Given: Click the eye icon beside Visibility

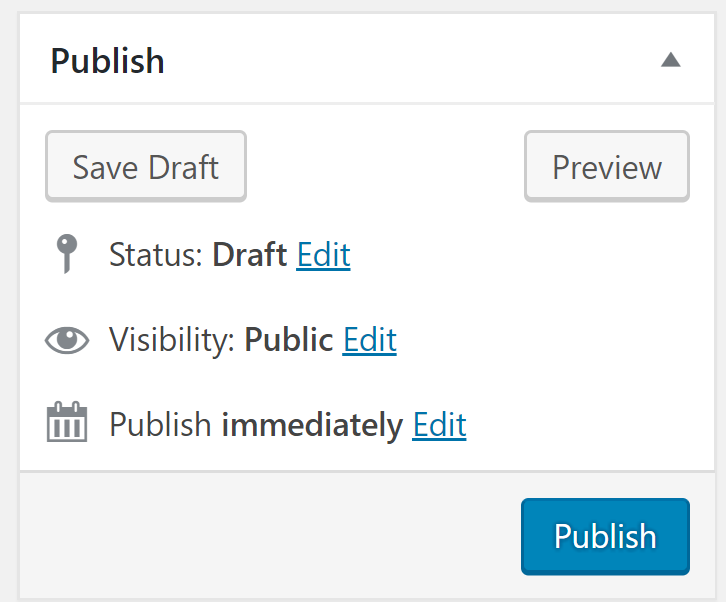Looking at the screenshot, I should (x=67, y=340).
